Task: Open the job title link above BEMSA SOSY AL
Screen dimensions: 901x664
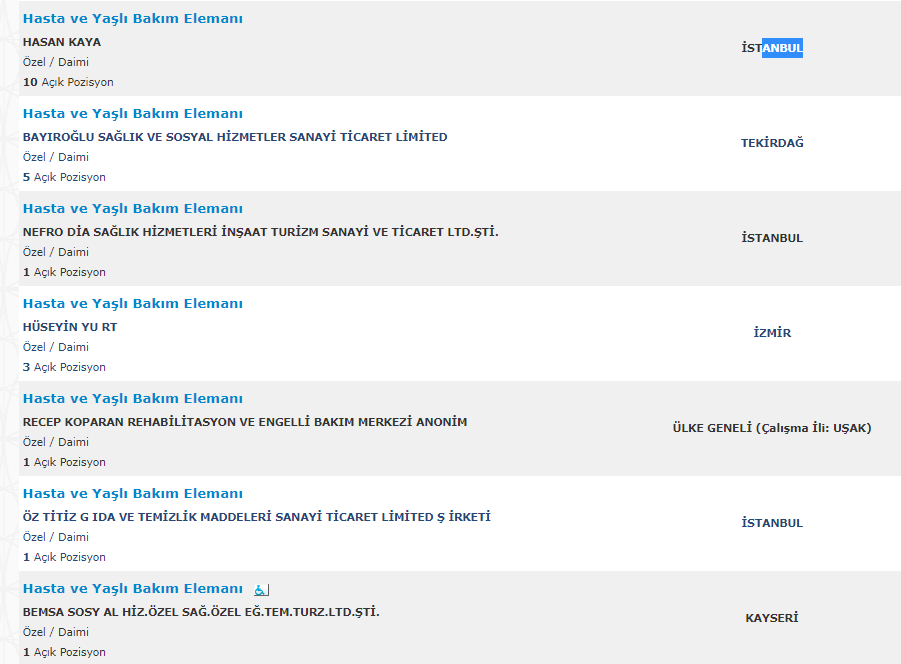Action: click(x=132, y=589)
